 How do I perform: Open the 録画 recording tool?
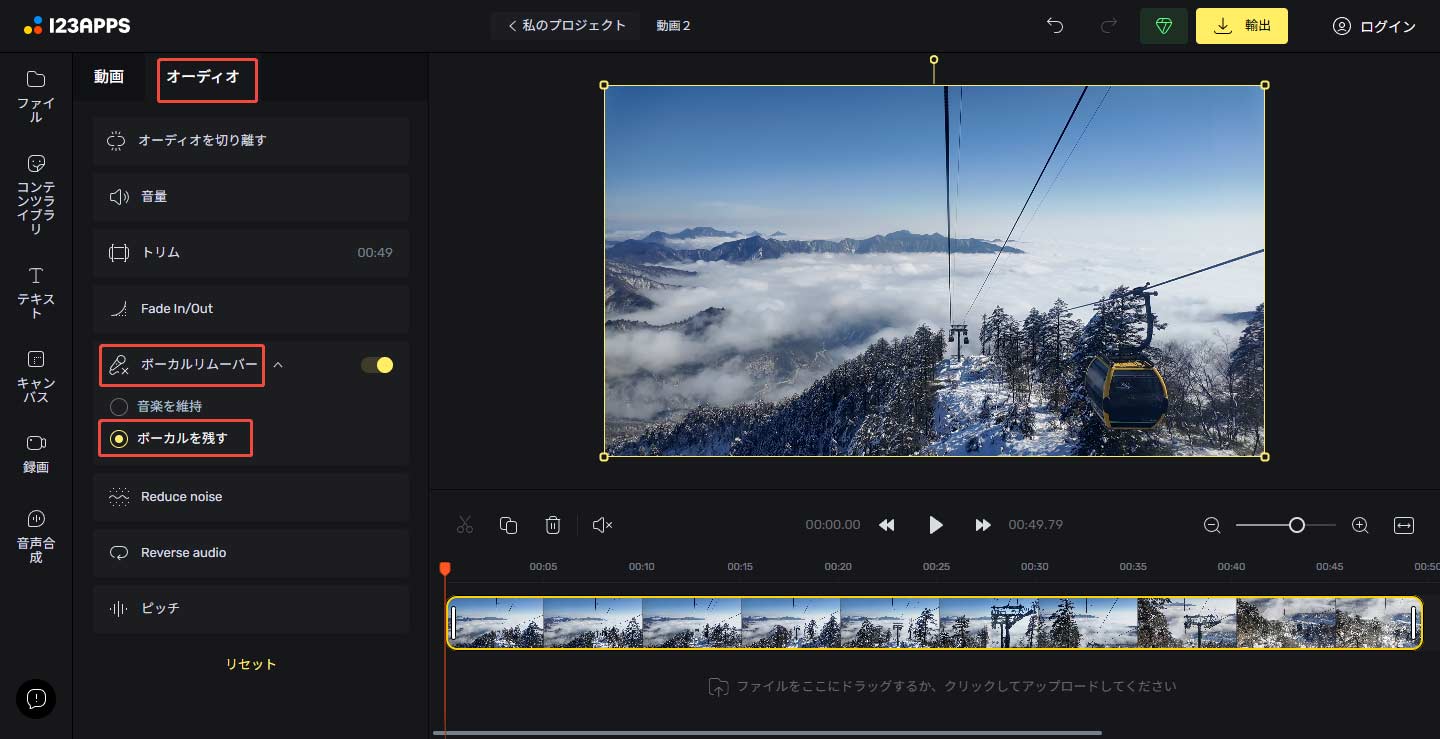tap(36, 453)
